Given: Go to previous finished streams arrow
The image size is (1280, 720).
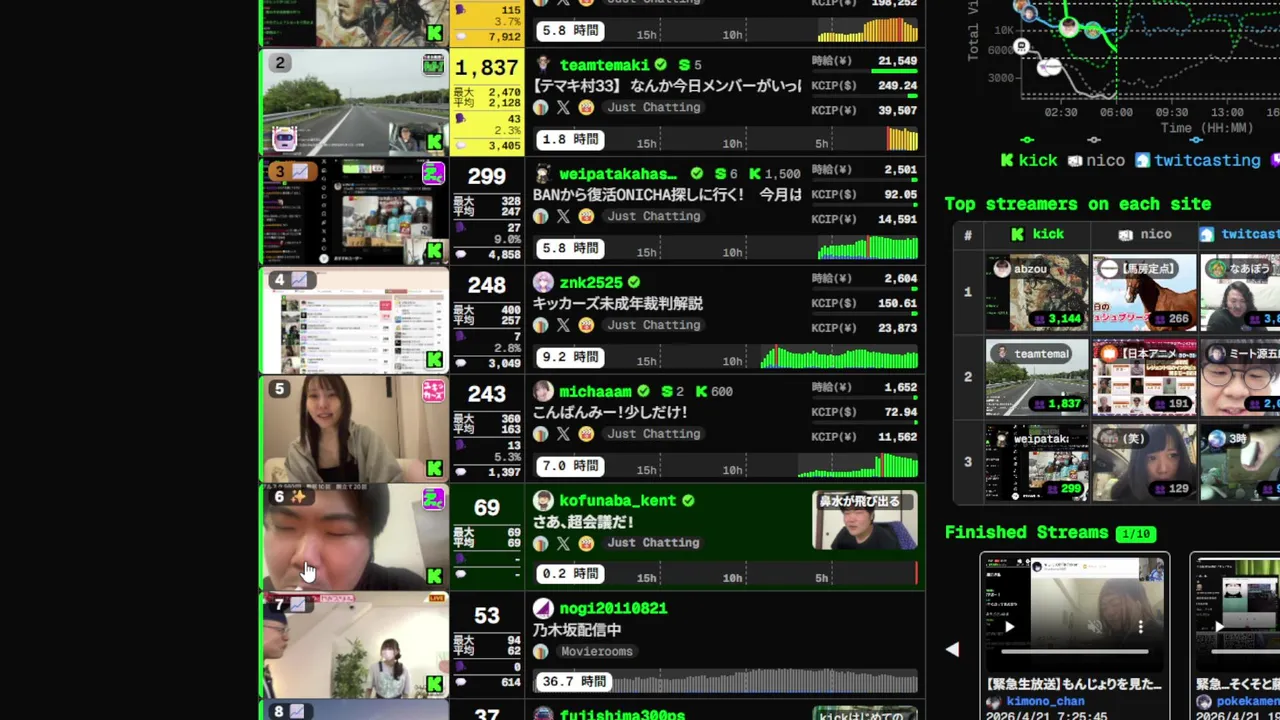Looking at the screenshot, I should coord(952,649).
